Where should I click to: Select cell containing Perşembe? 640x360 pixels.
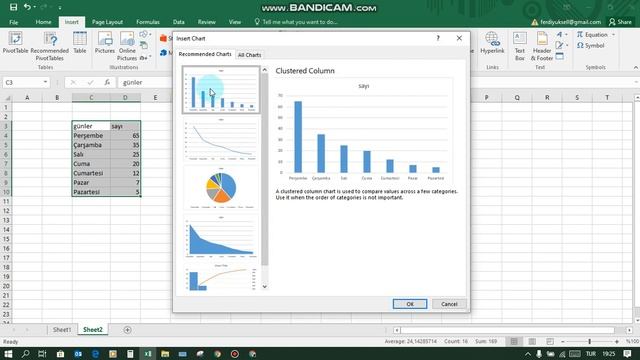[x=91, y=136]
